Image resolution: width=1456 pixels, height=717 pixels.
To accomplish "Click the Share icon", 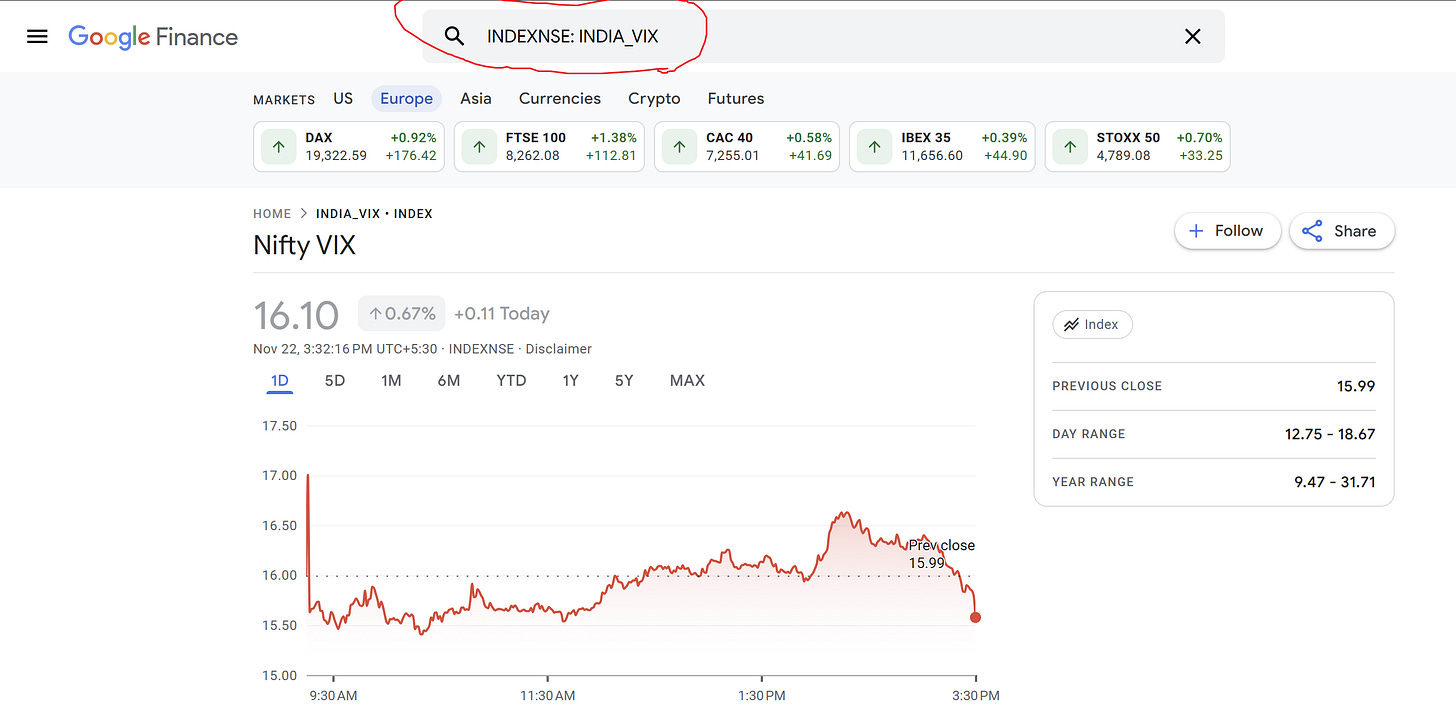I will tap(1312, 231).
